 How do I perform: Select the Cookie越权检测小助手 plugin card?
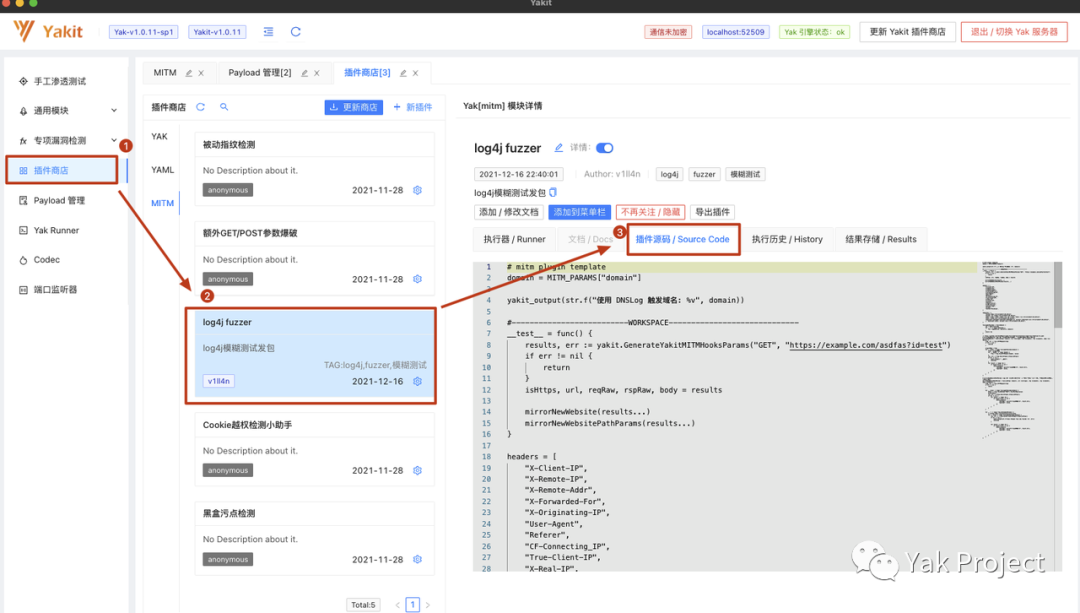click(314, 449)
